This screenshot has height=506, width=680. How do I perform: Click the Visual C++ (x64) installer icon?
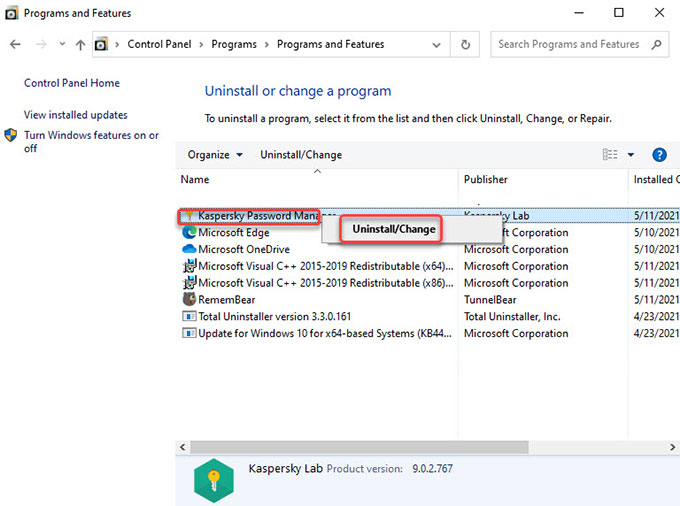pos(189,266)
